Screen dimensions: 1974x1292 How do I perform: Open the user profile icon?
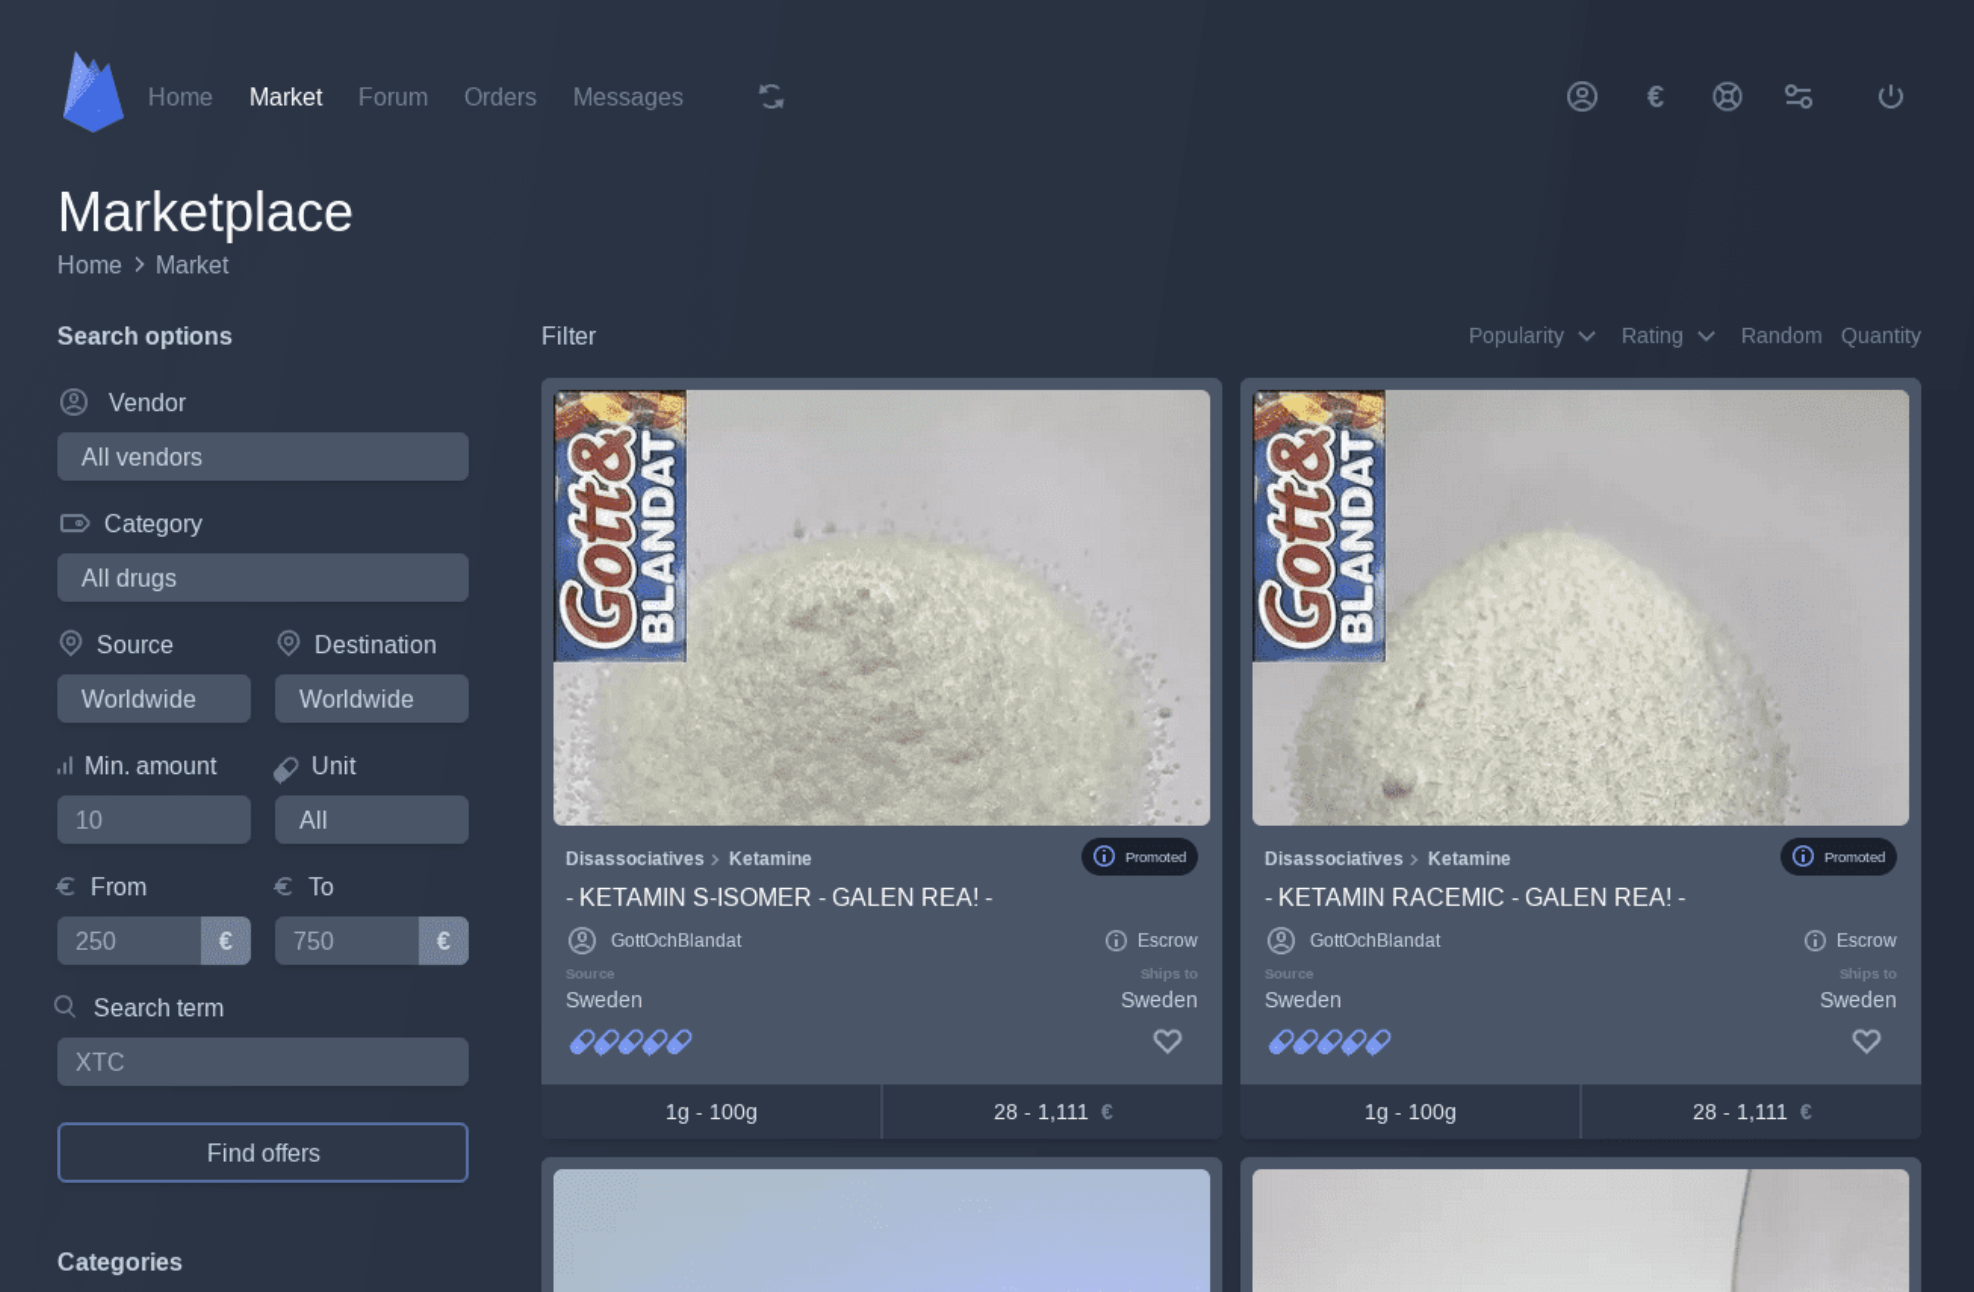coord(1581,97)
